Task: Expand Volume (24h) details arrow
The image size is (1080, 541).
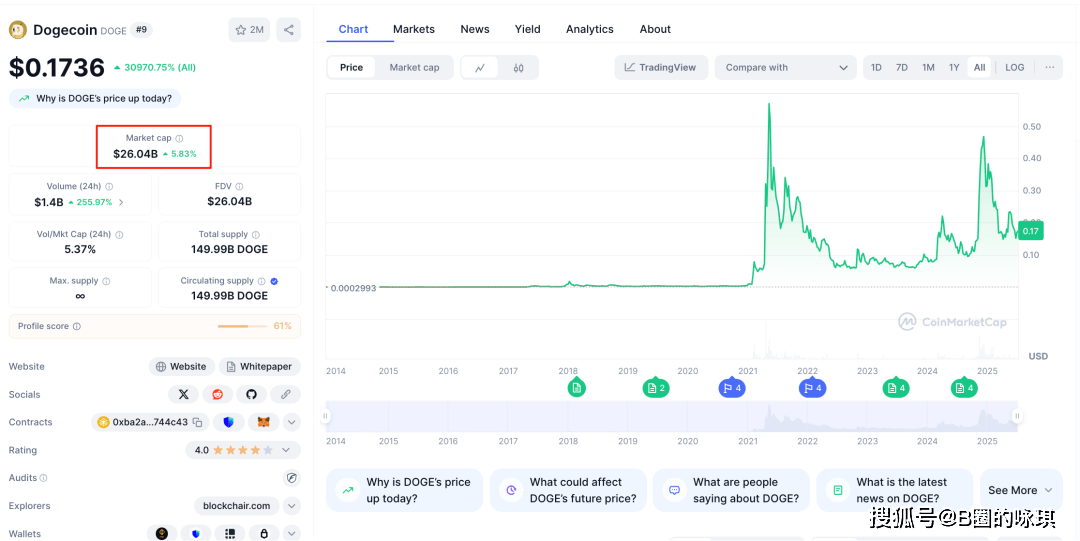Action: click(x=121, y=203)
